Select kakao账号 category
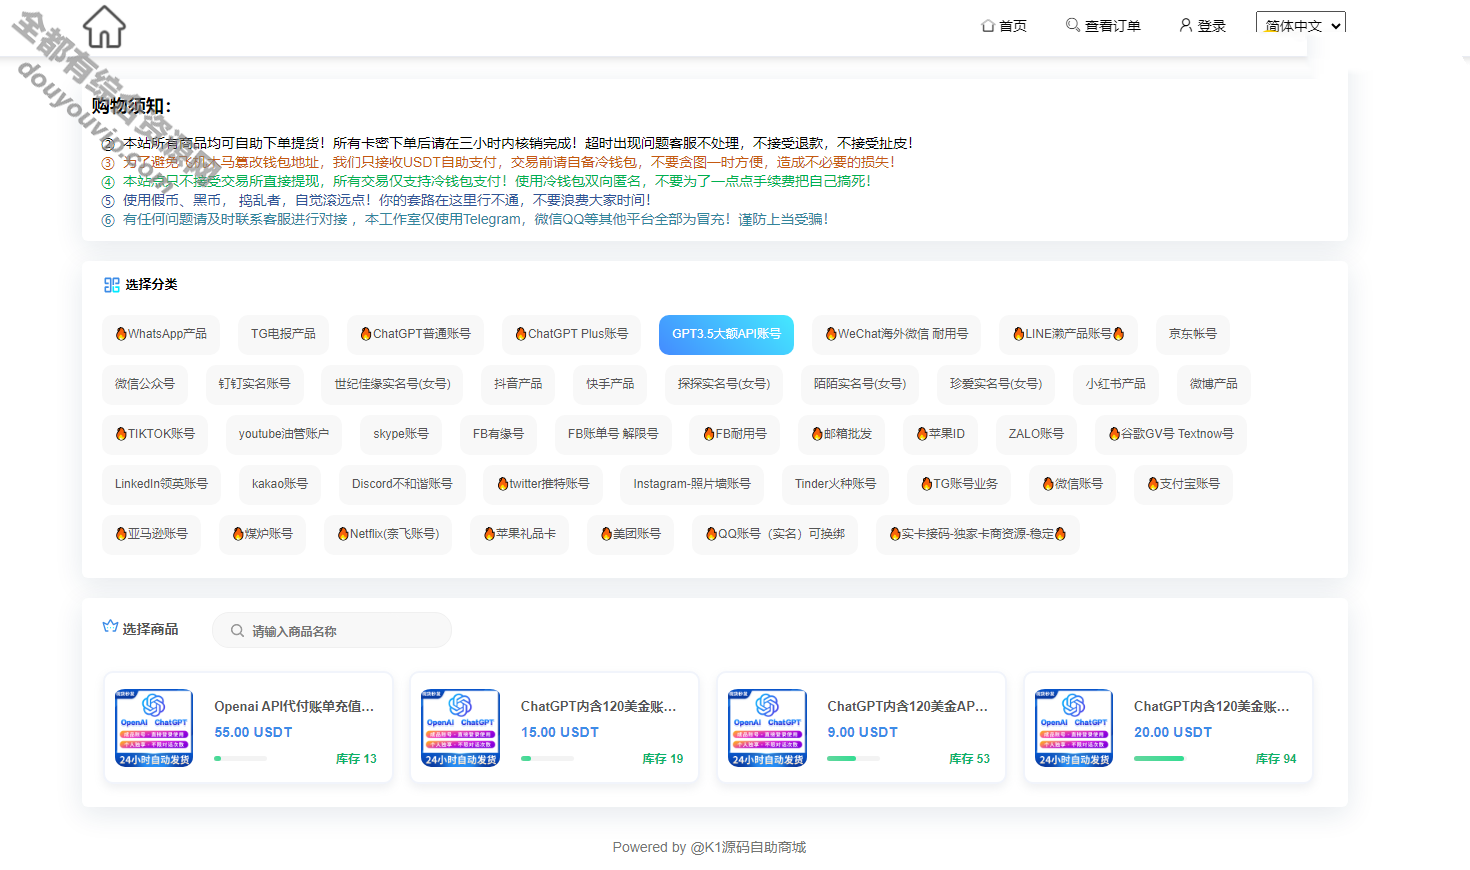Screen dimensions: 1470x870 click(280, 484)
